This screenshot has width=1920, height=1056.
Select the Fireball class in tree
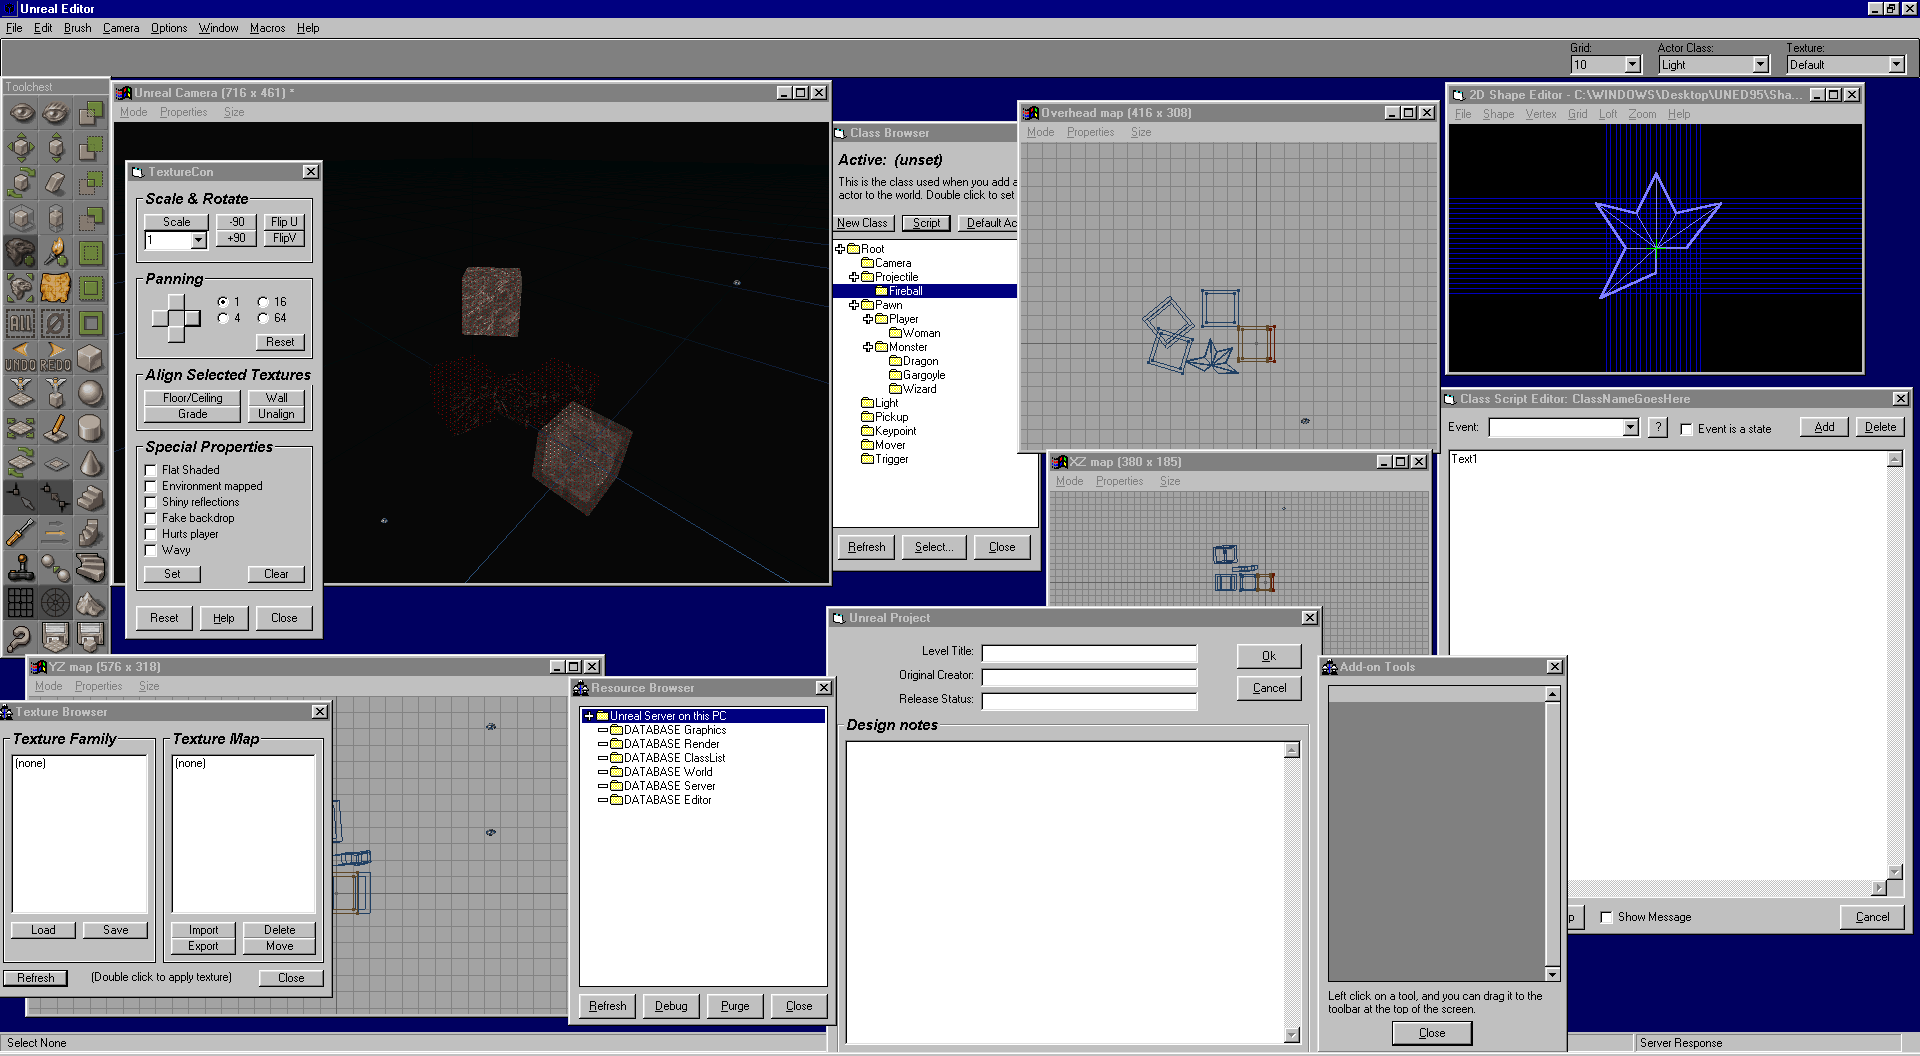[x=906, y=291]
